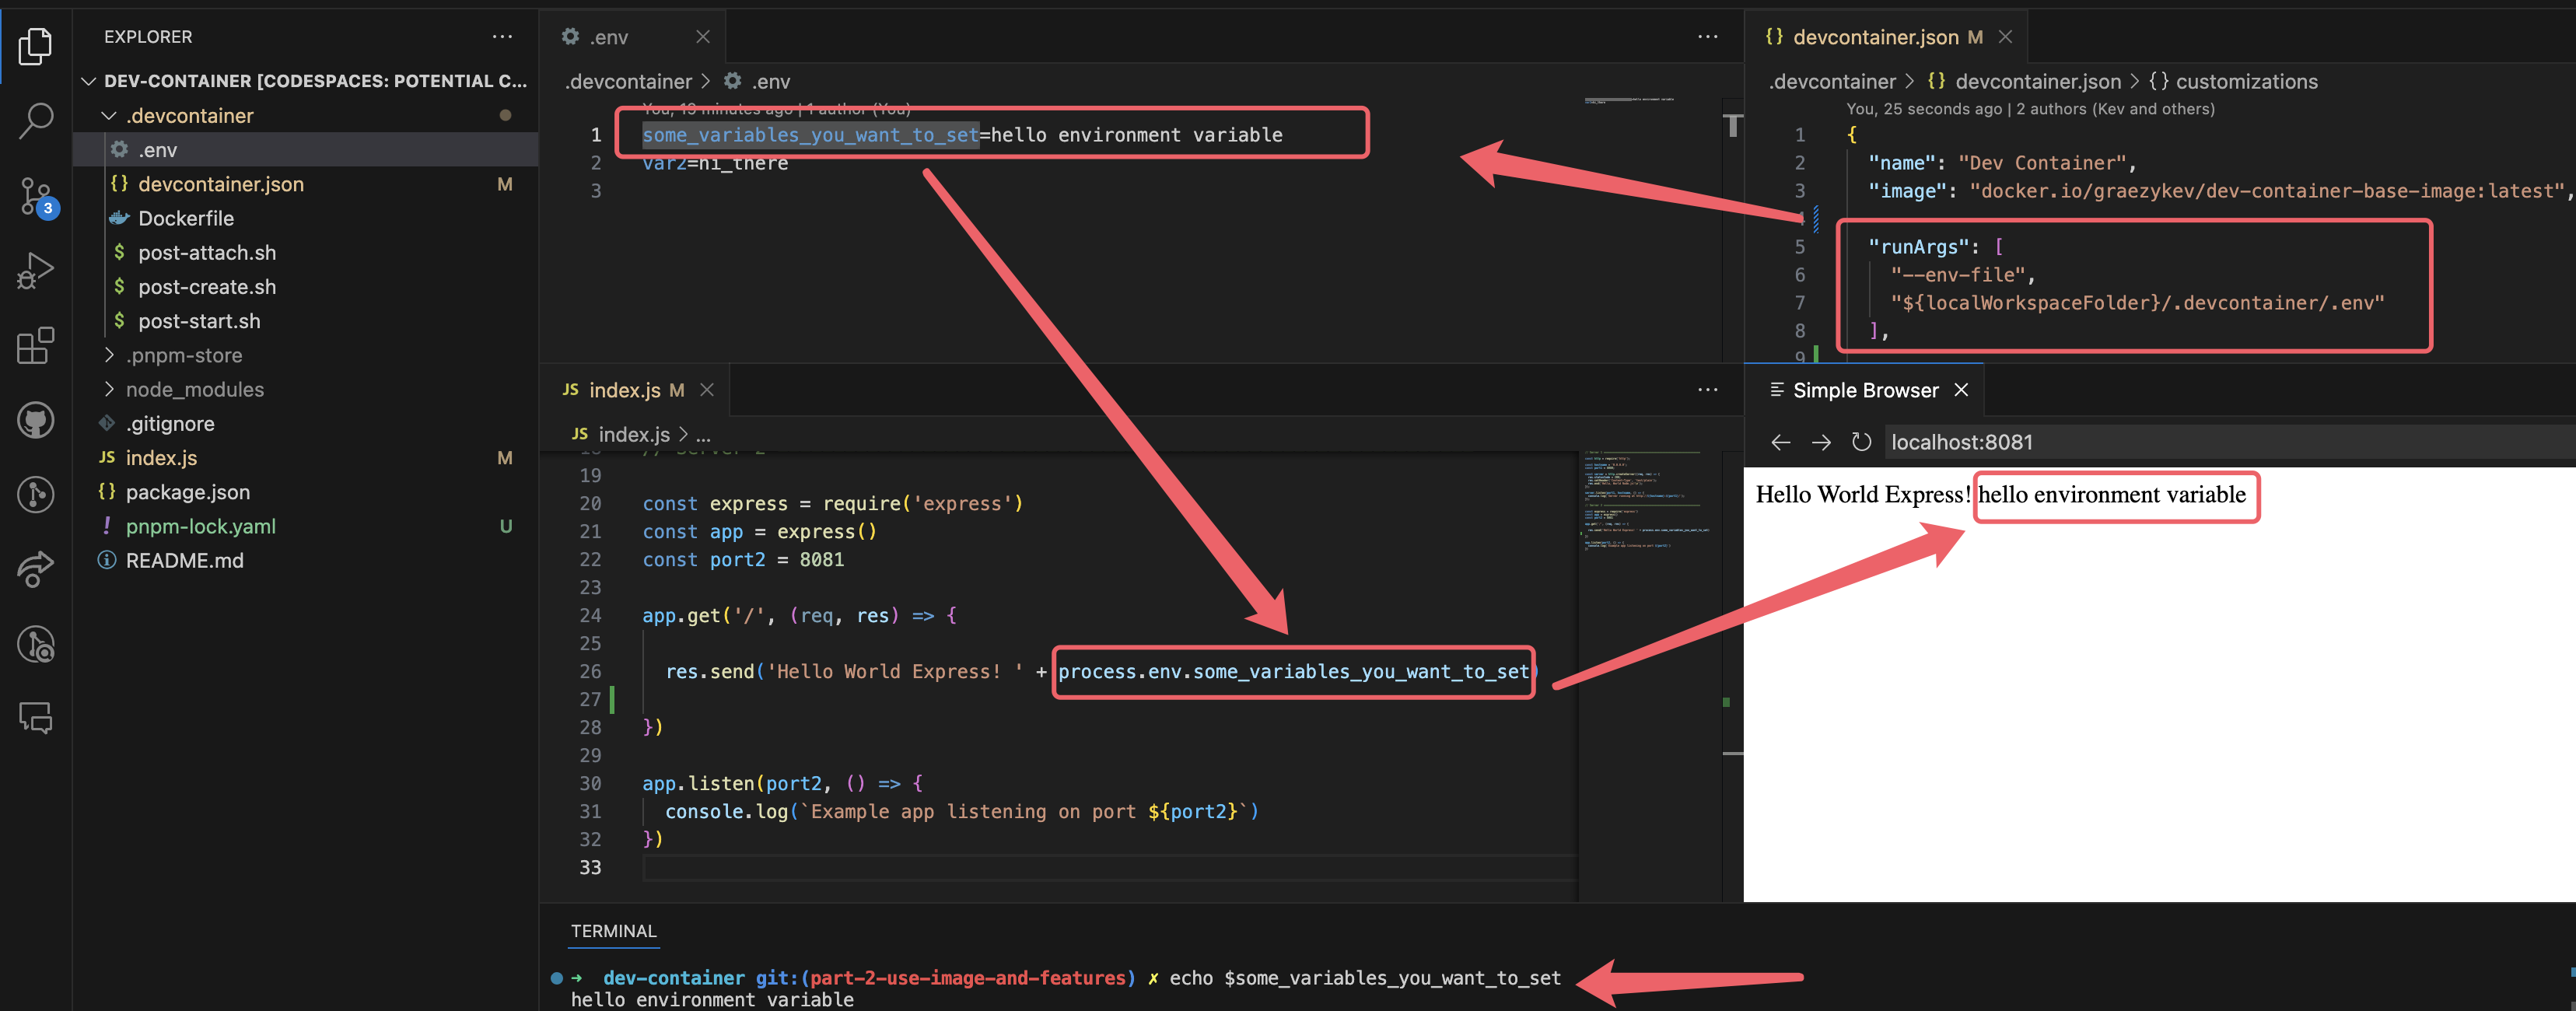Open the Live Share icon in the activity bar
2576x1011 pixels.
pyautogui.click(x=36, y=570)
